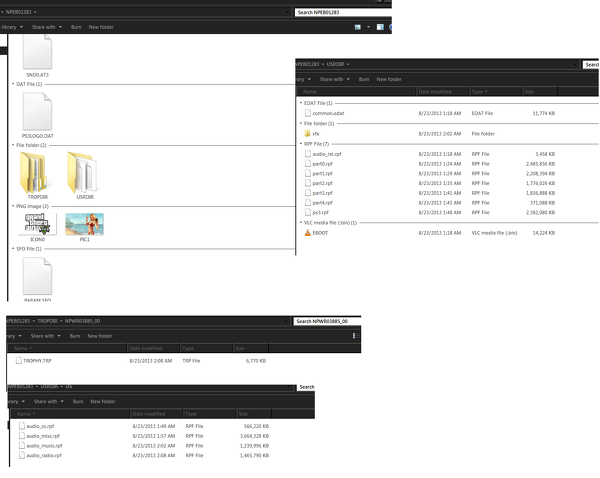Viewport: 600px width, 478px height.
Task: Open Share with dropdown in USRDIR window
Action: coord(334,78)
